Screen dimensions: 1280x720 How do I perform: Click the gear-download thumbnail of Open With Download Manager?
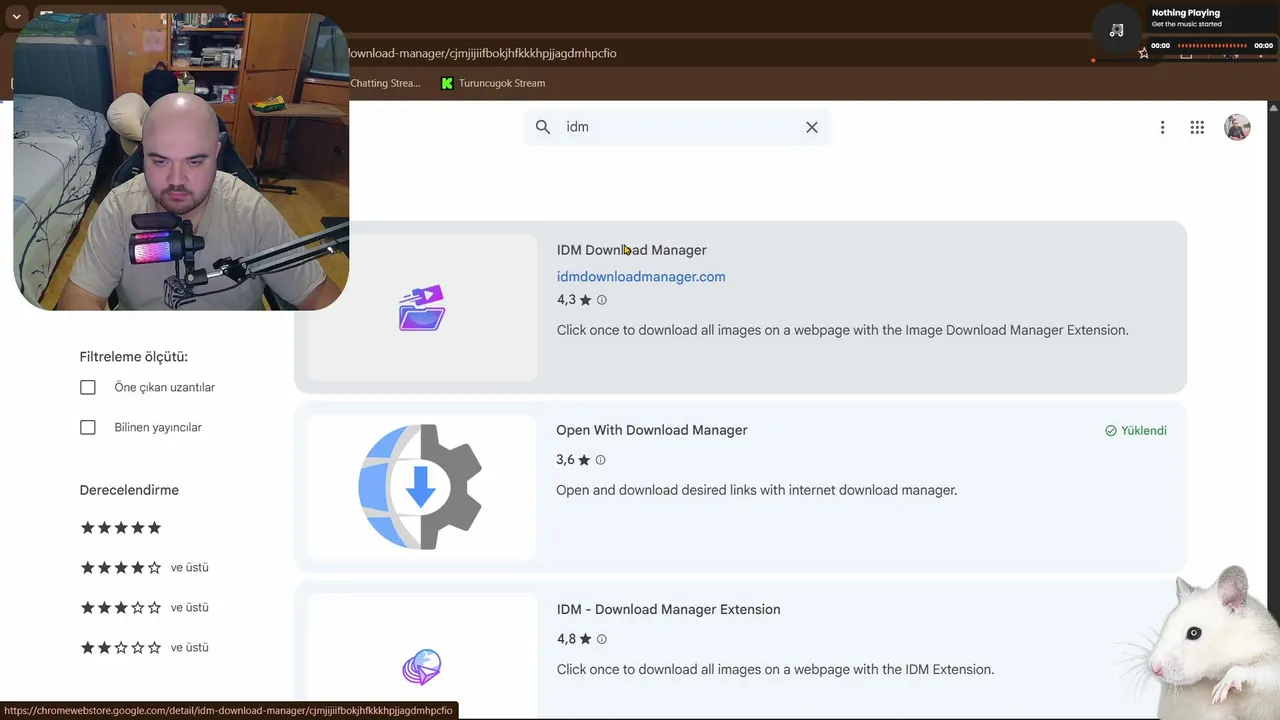422,487
